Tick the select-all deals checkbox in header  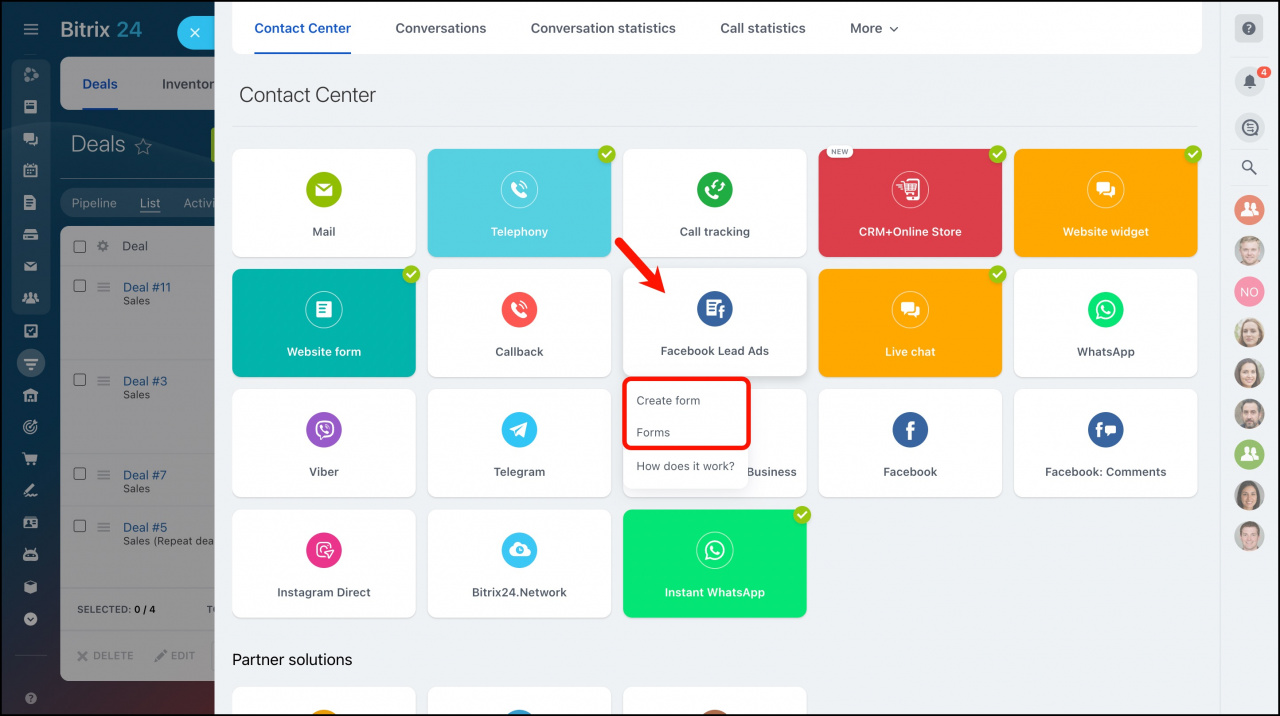click(x=80, y=246)
